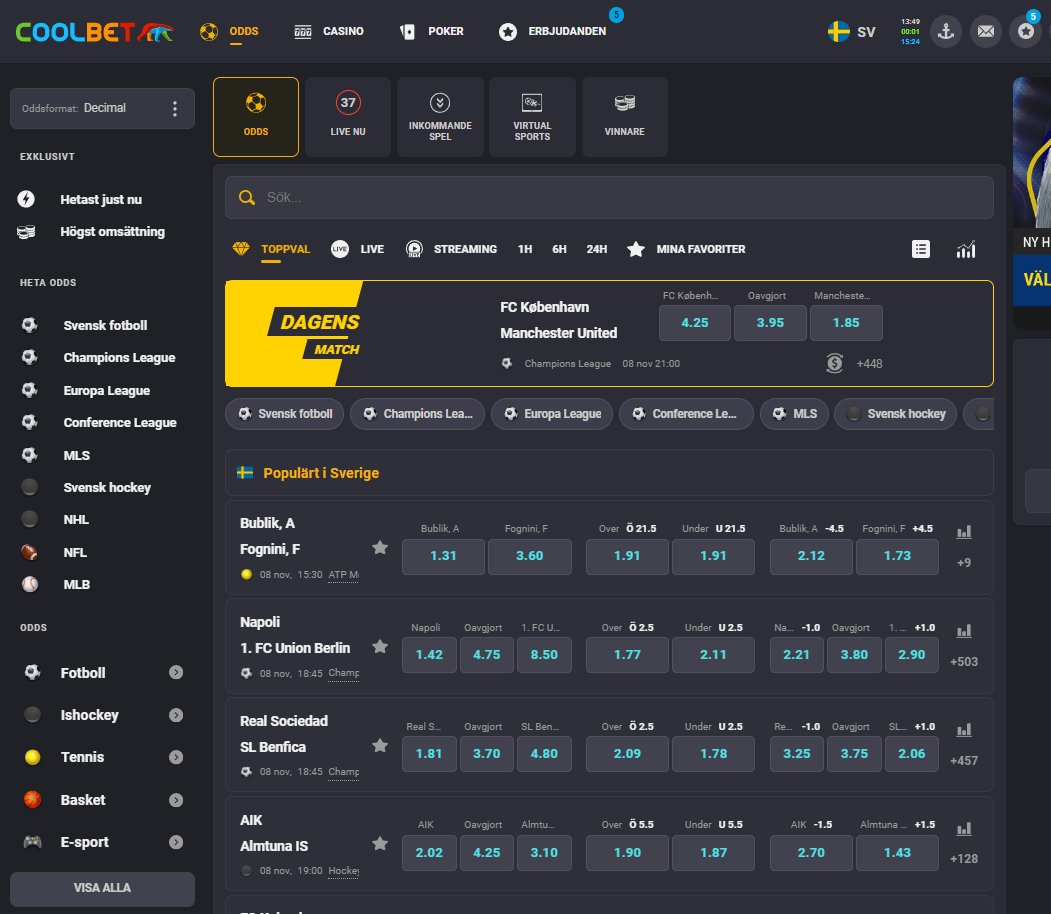Bet on FC København at 4.25
Viewport: 1051px width, 914px height.
(x=694, y=323)
